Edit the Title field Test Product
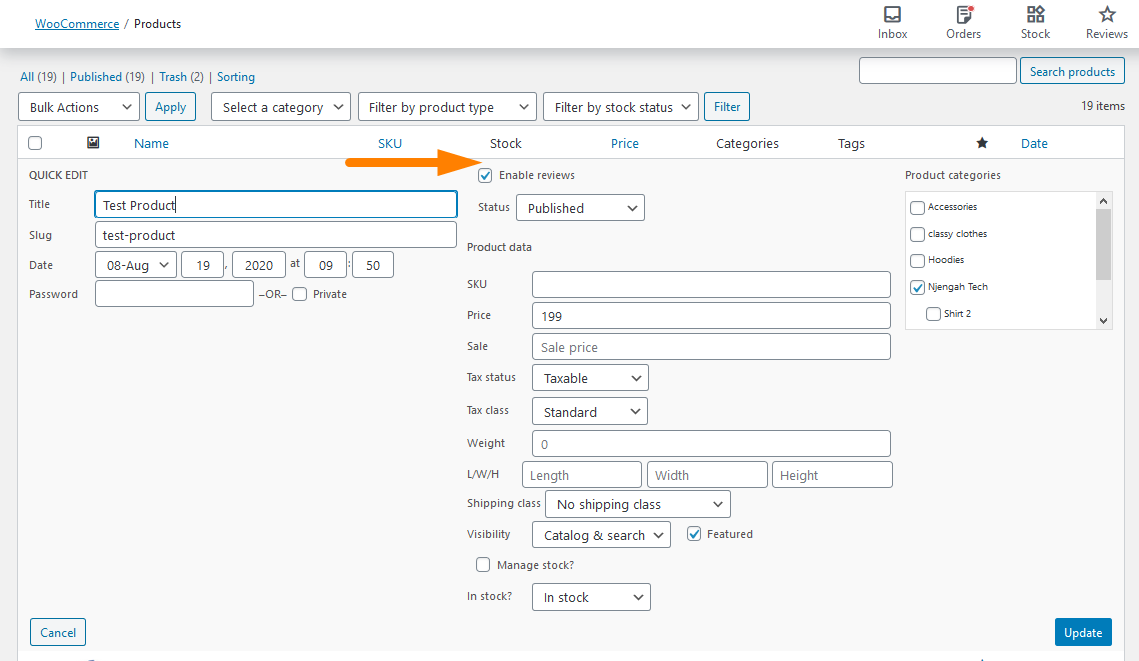 [276, 205]
